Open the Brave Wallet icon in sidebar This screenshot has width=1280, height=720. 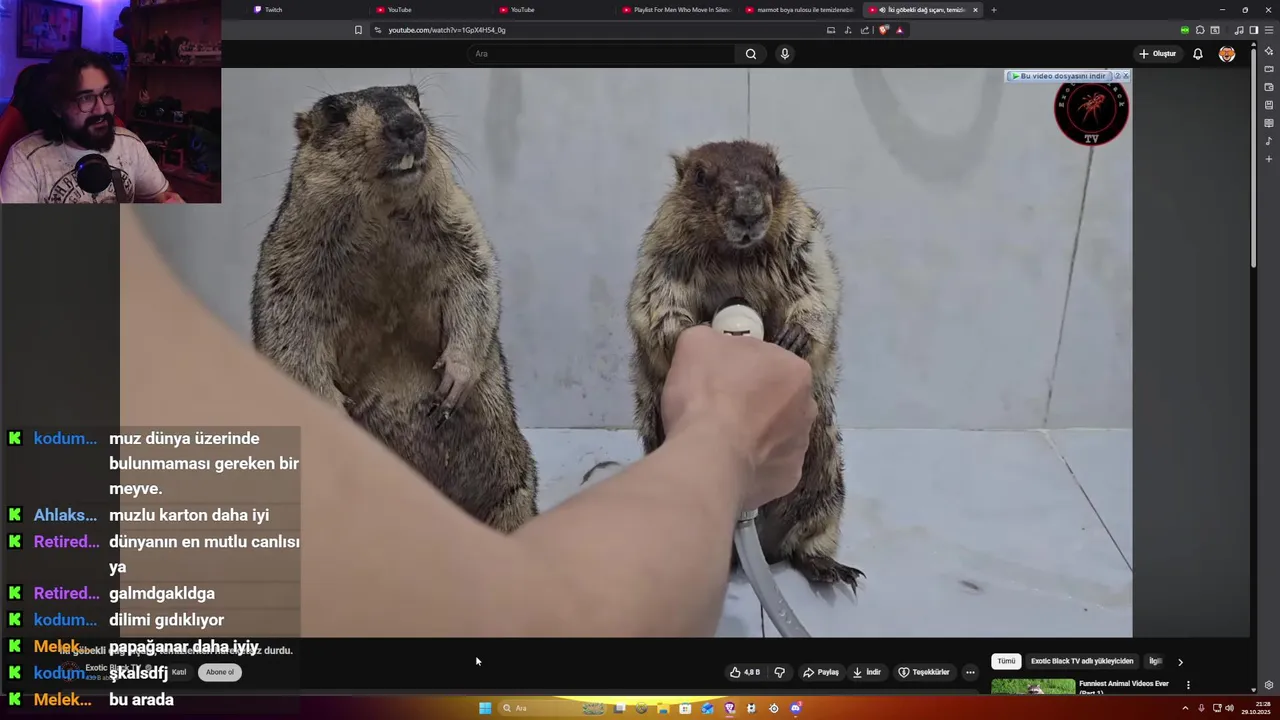[x=1269, y=87]
